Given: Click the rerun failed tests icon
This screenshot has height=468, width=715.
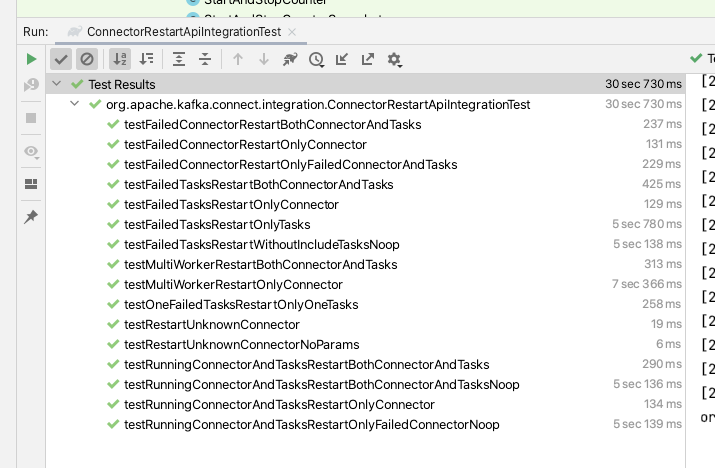Looking at the screenshot, I should pyautogui.click(x=31, y=85).
